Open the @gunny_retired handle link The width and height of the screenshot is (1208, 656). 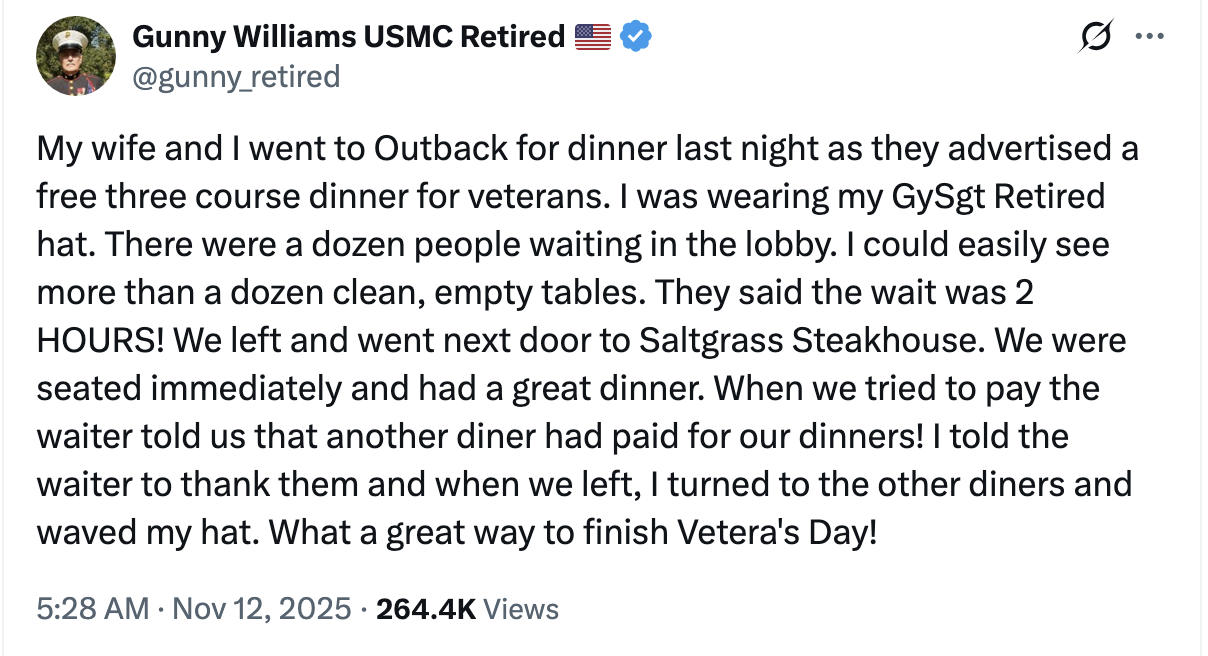[236, 76]
